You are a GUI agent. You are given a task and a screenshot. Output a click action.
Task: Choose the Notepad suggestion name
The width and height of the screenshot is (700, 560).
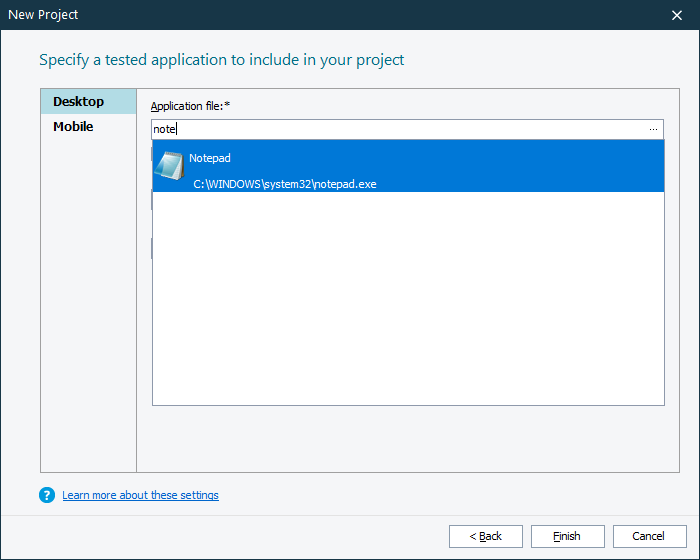210,158
